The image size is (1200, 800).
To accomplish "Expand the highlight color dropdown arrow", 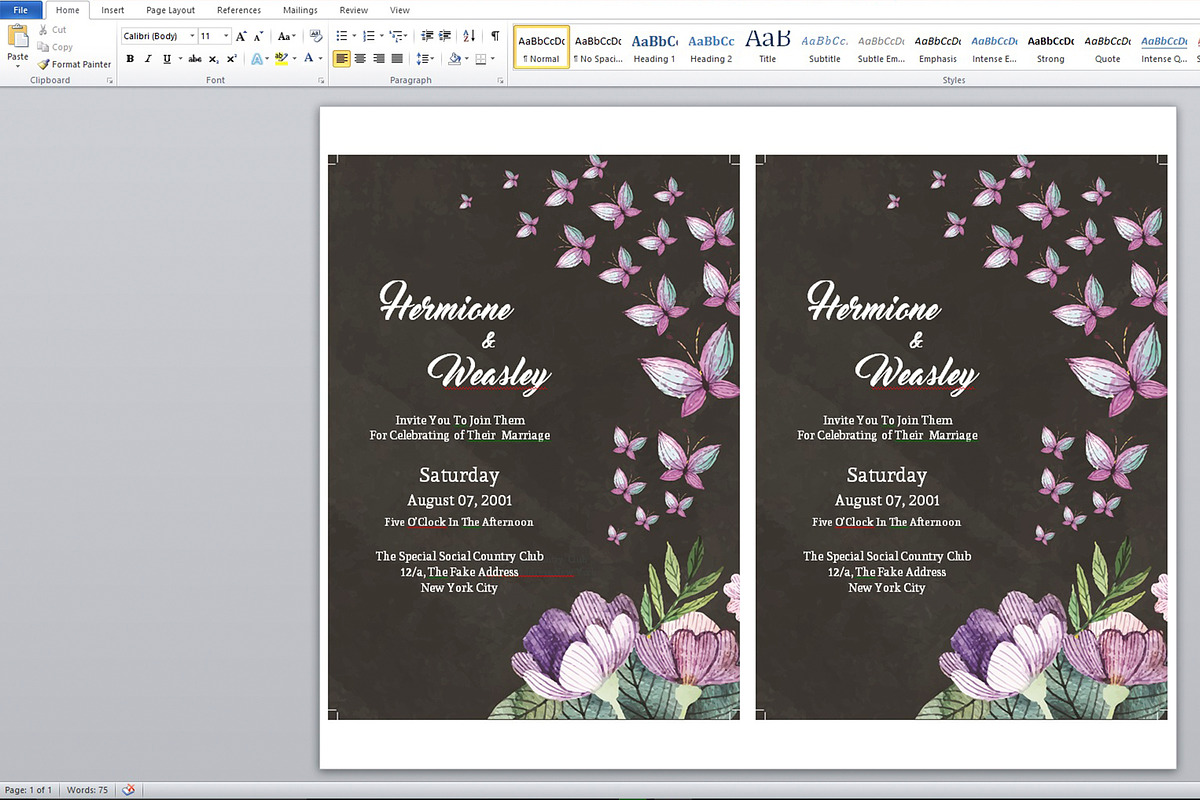I will pyautogui.click(x=295, y=59).
